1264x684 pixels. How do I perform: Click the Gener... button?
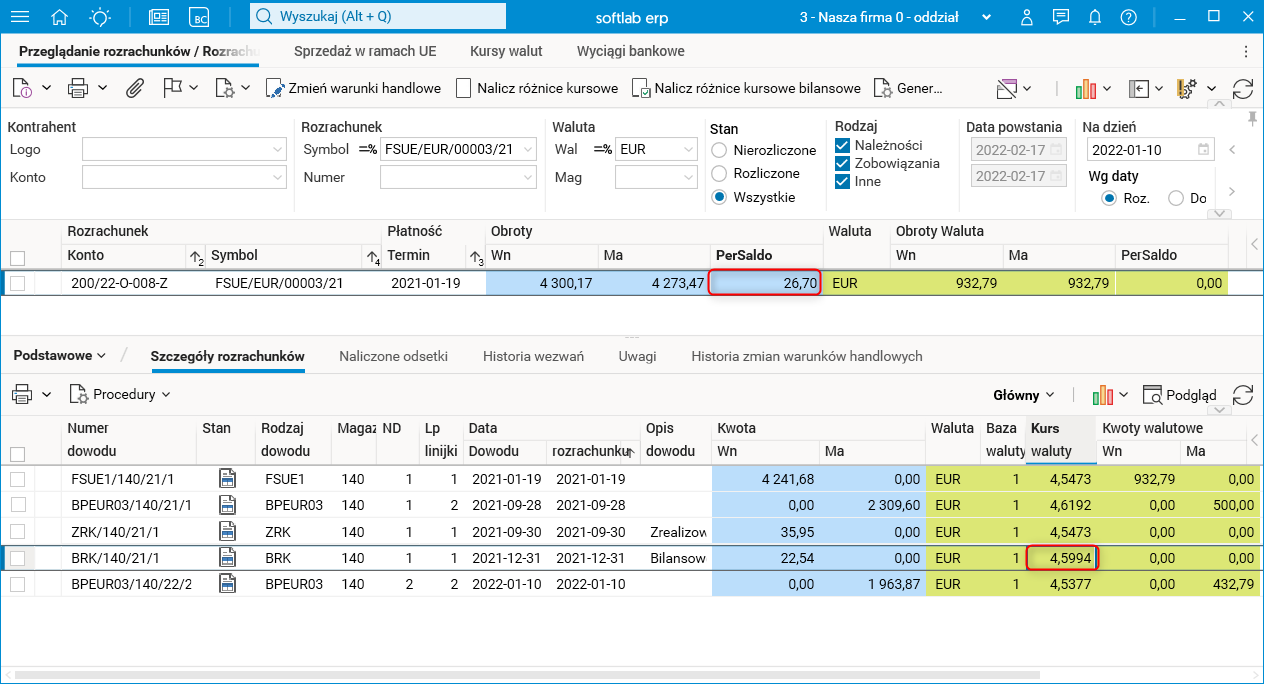907,88
